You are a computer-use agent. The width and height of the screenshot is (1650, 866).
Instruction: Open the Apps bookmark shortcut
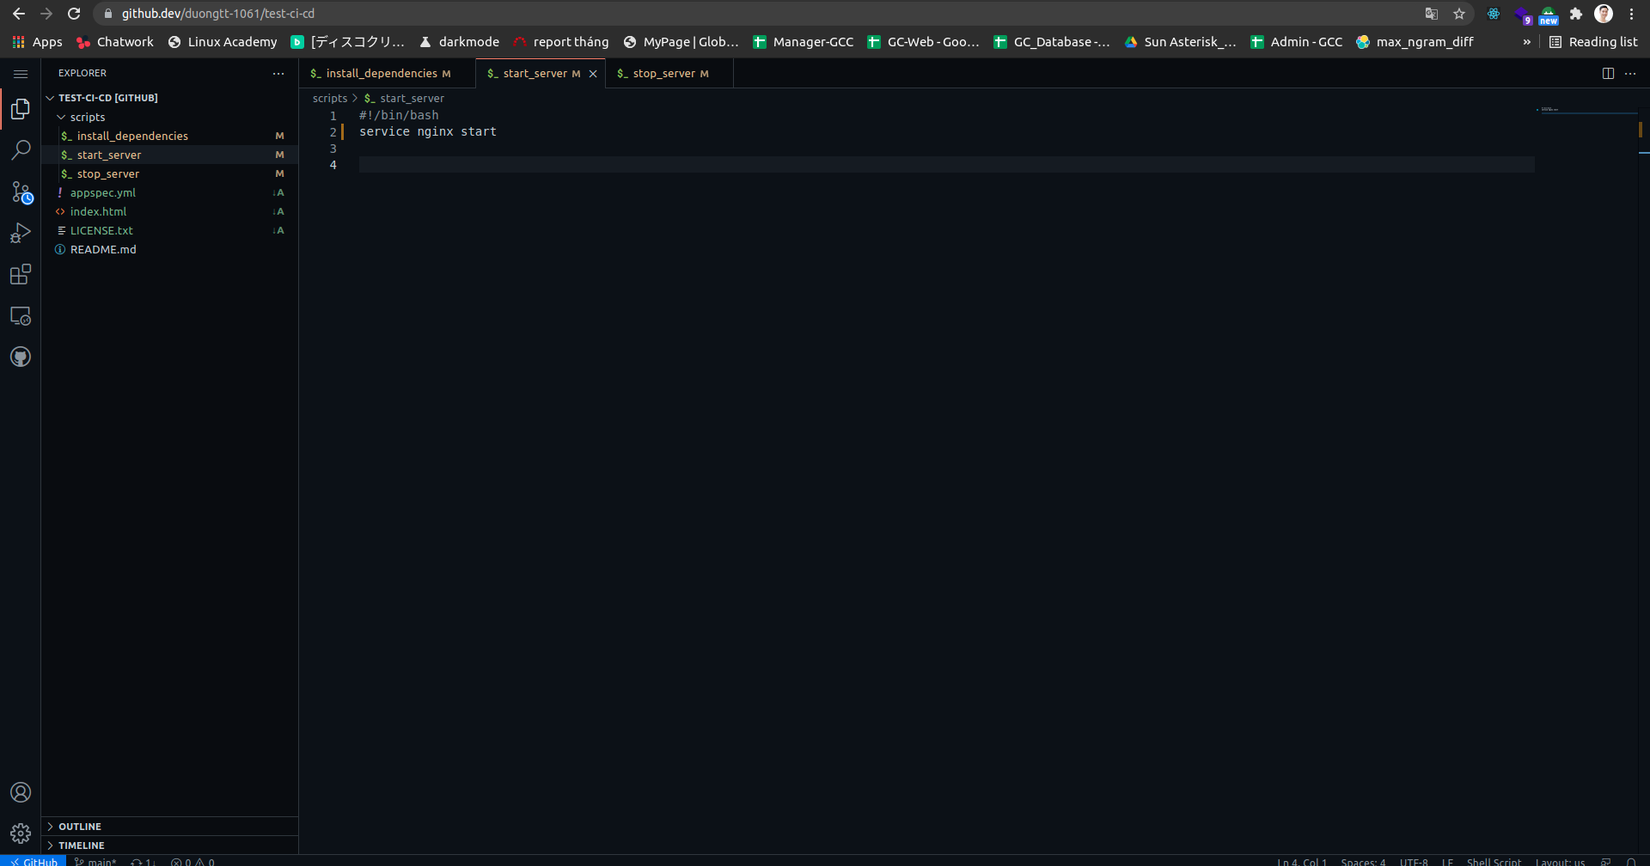pos(37,42)
